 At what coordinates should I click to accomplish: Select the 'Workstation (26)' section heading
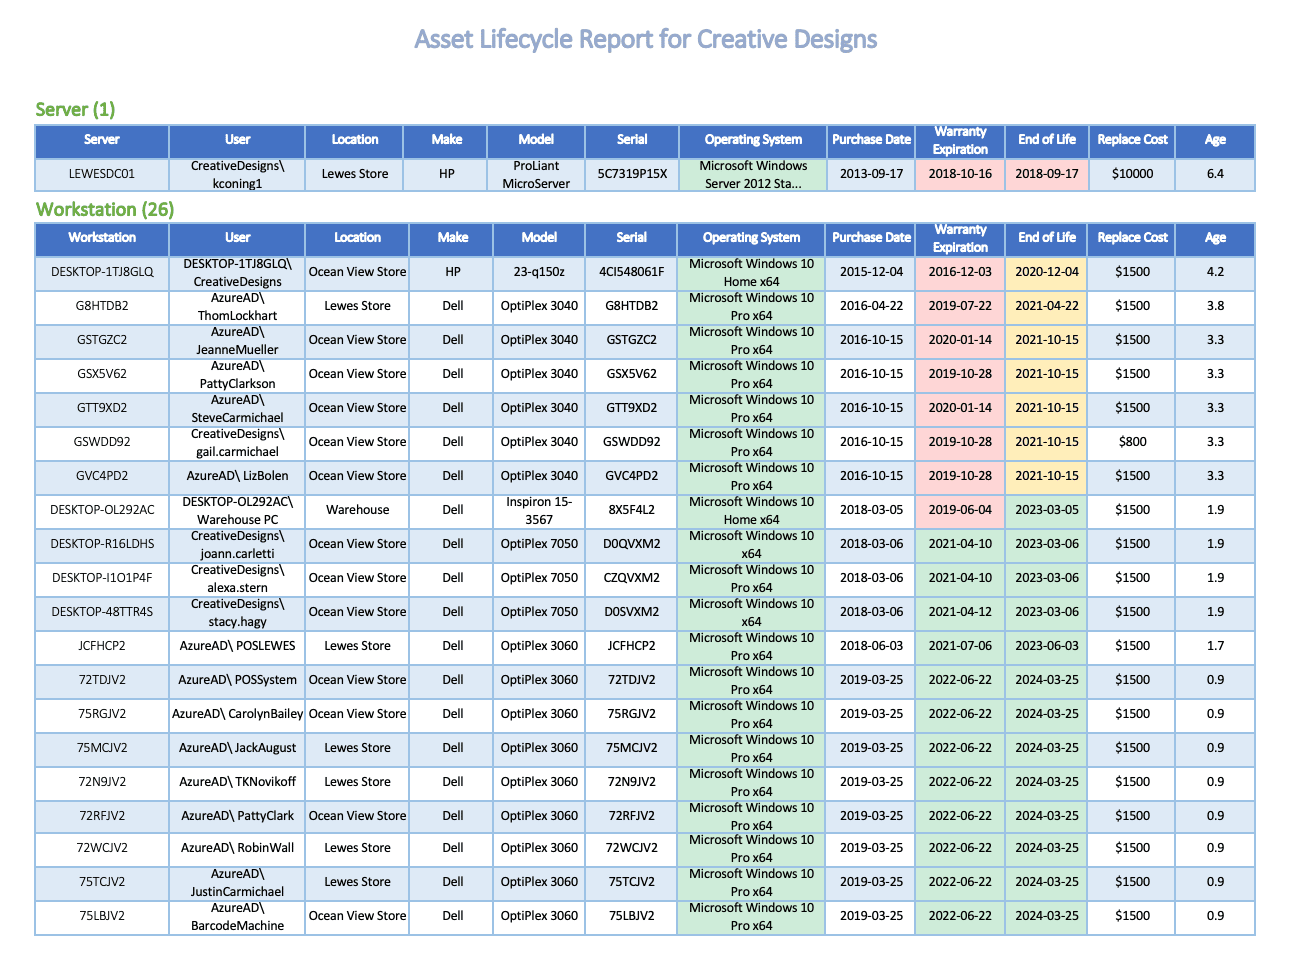(x=105, y=210)
